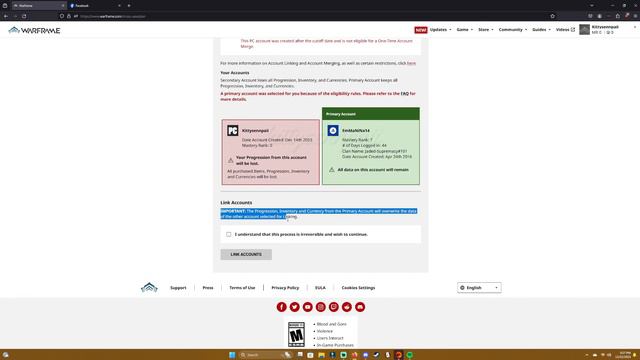Viewport: 640px width, 360px height.
Task: Select the red Kittysennpaii PC account card
Action: 271,152
